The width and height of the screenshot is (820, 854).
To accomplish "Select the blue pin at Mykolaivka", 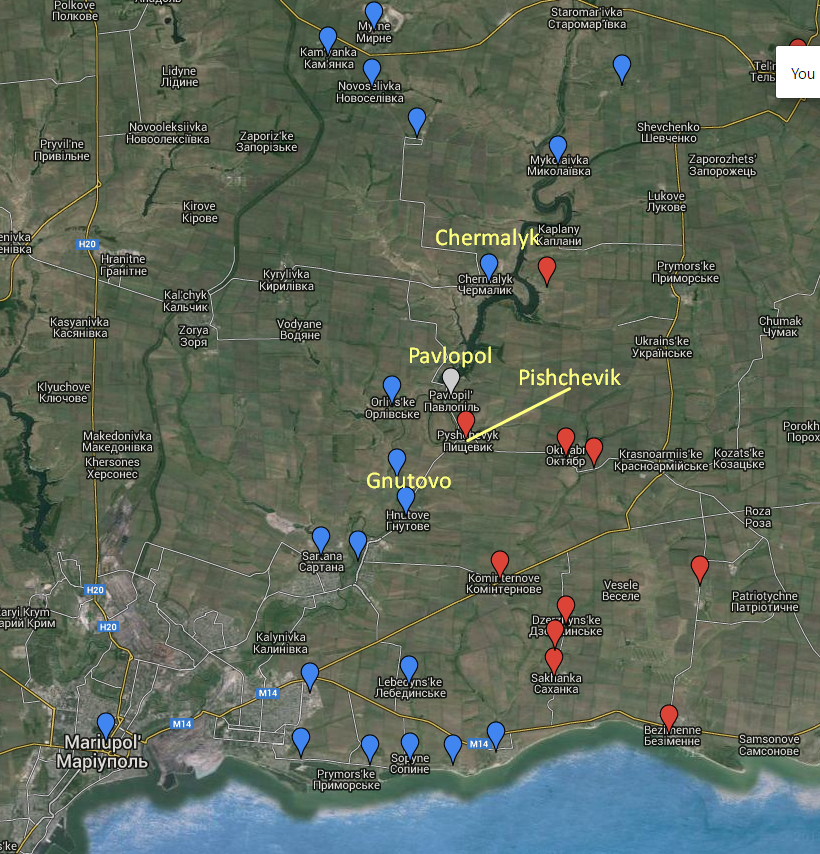I will [558, 146].
